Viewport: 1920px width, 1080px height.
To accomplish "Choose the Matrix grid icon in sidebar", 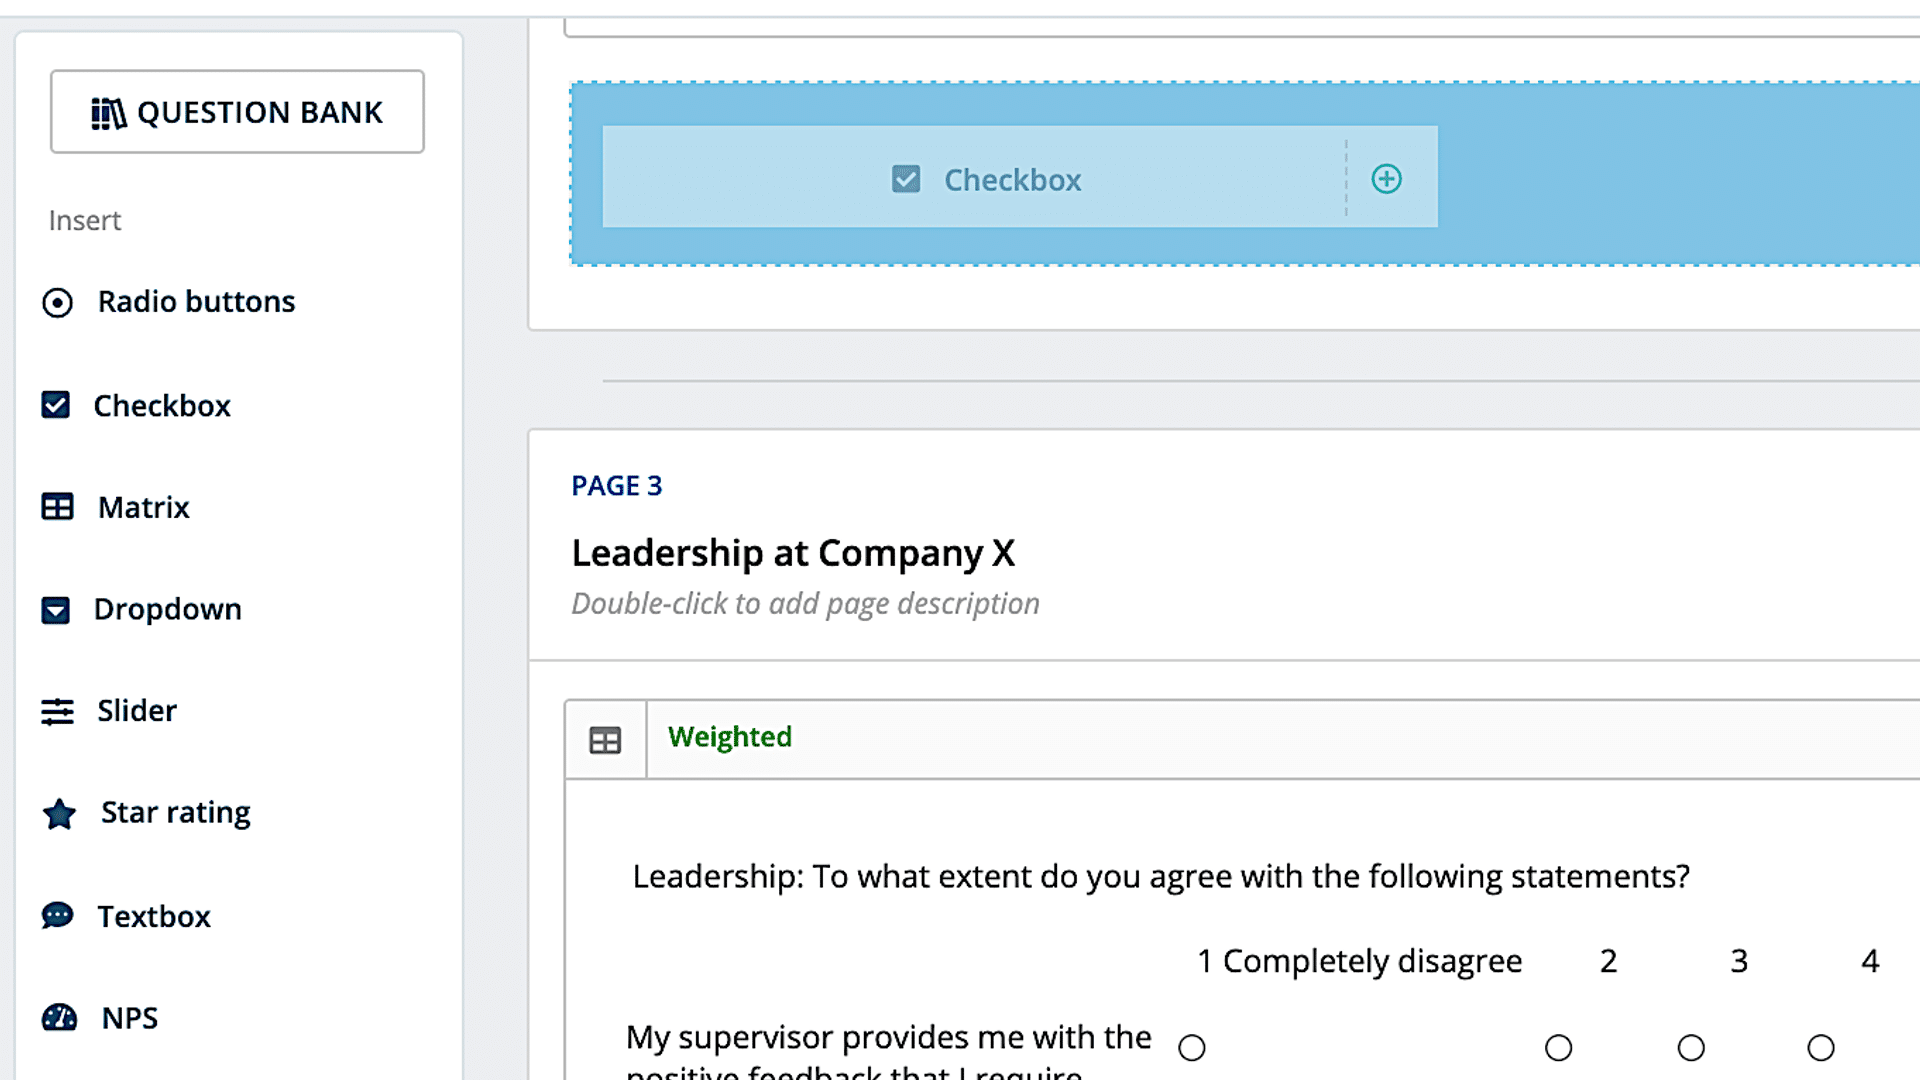I will point(57,507).
